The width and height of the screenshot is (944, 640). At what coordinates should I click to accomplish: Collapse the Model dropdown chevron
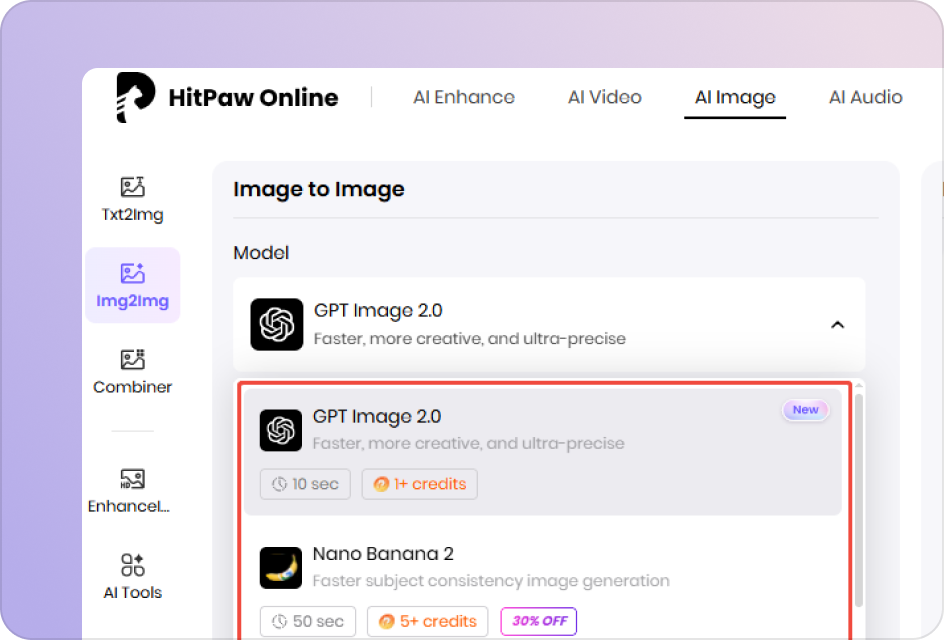[x=837, y=325]
